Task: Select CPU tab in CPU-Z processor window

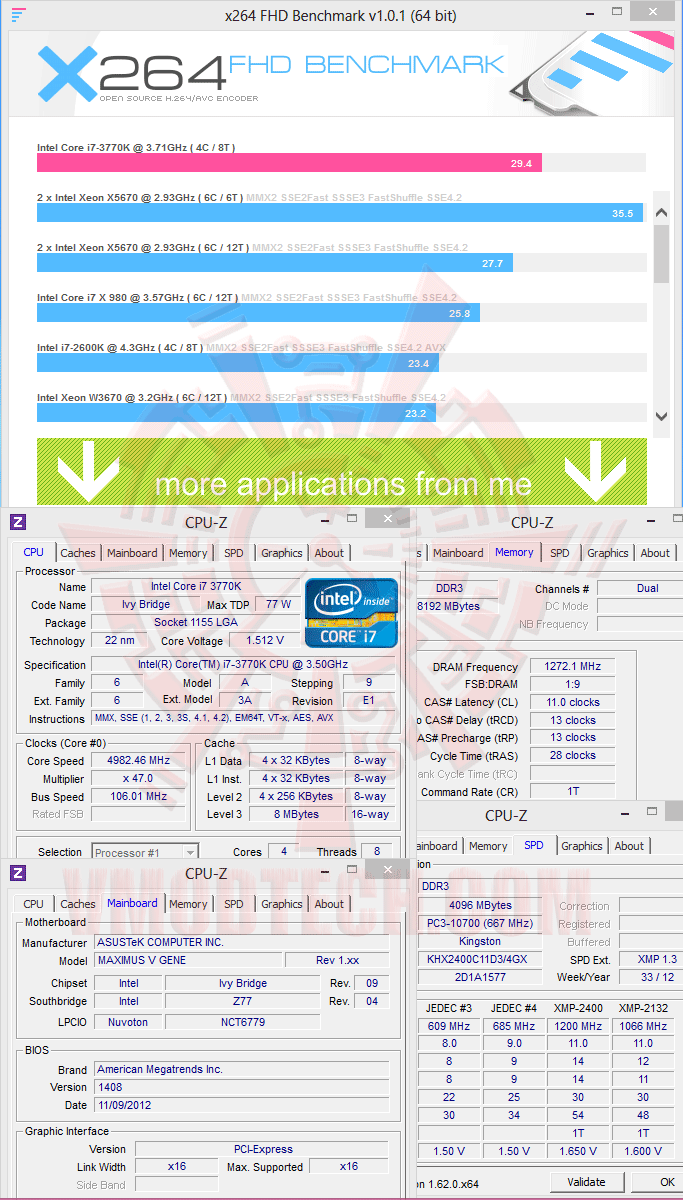Action: point(34,552)
